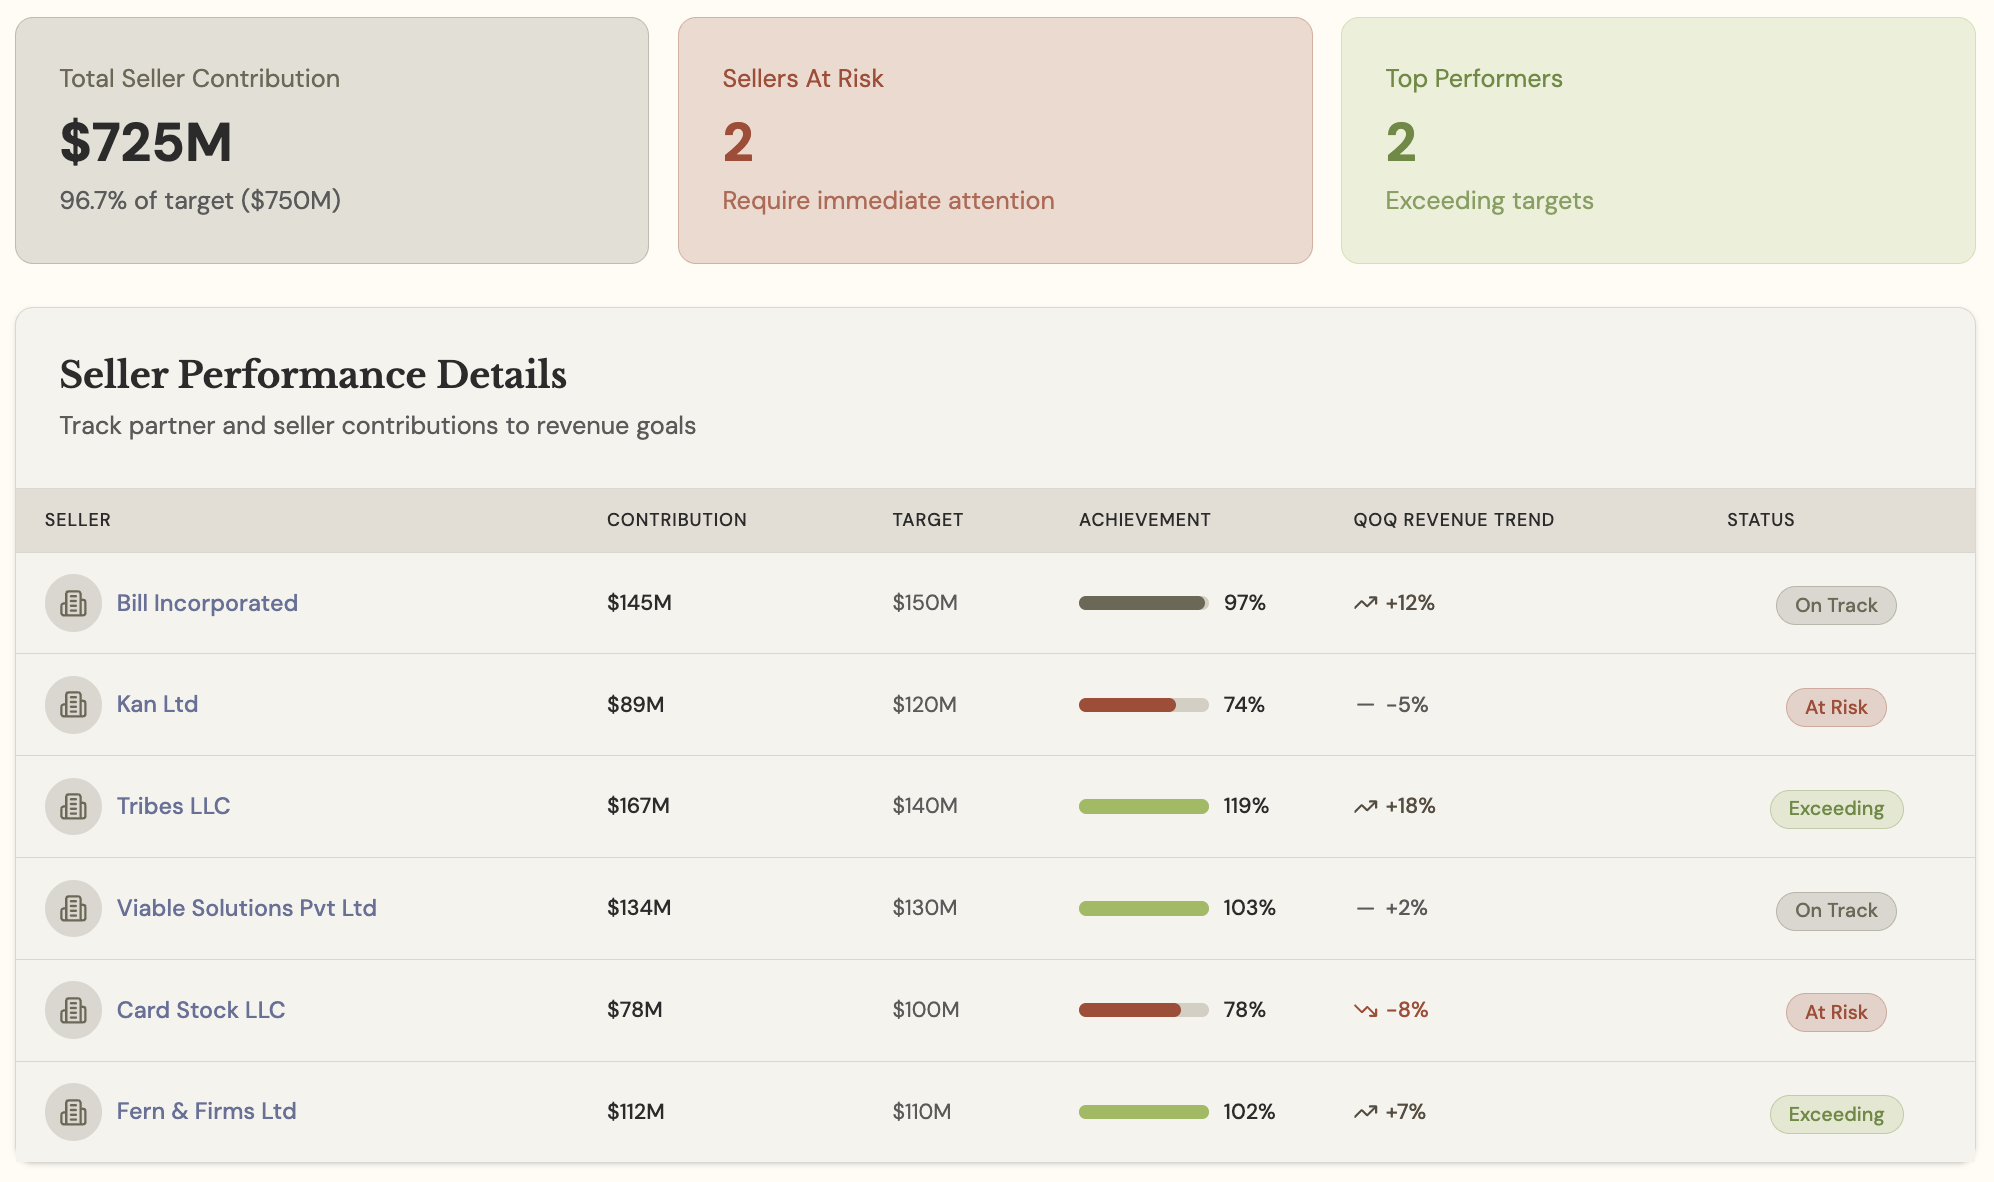Open the Sellers At Risk summary card

994,140
